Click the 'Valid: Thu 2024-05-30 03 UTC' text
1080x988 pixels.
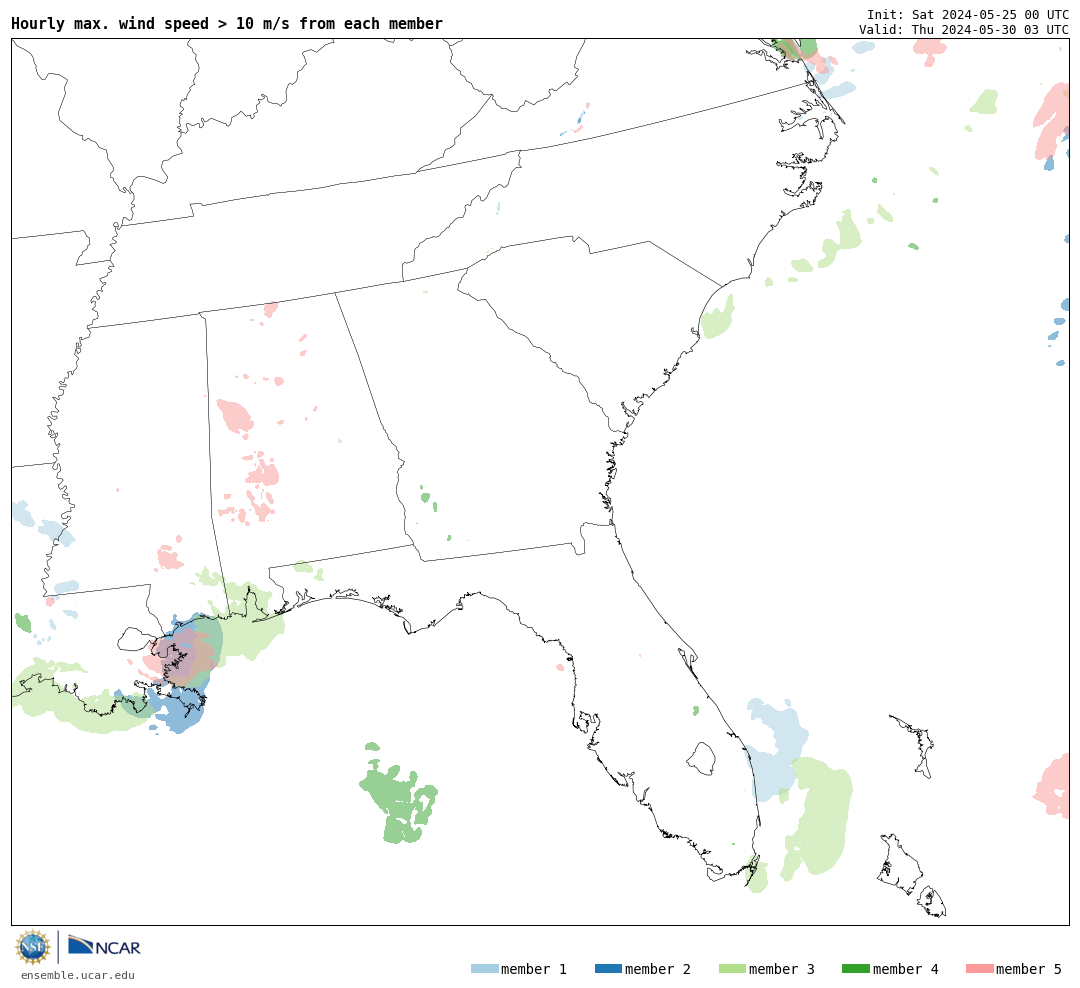click(x=964, y=30)
